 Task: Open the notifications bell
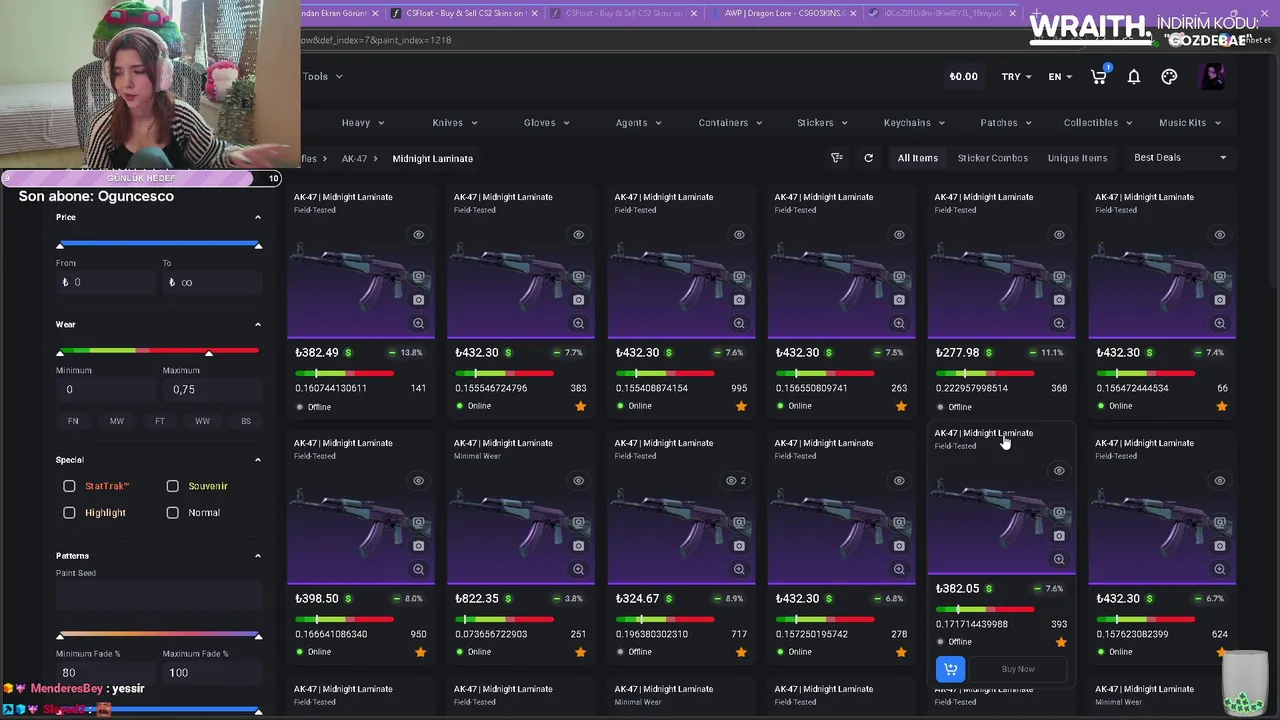pos(1134,77)
